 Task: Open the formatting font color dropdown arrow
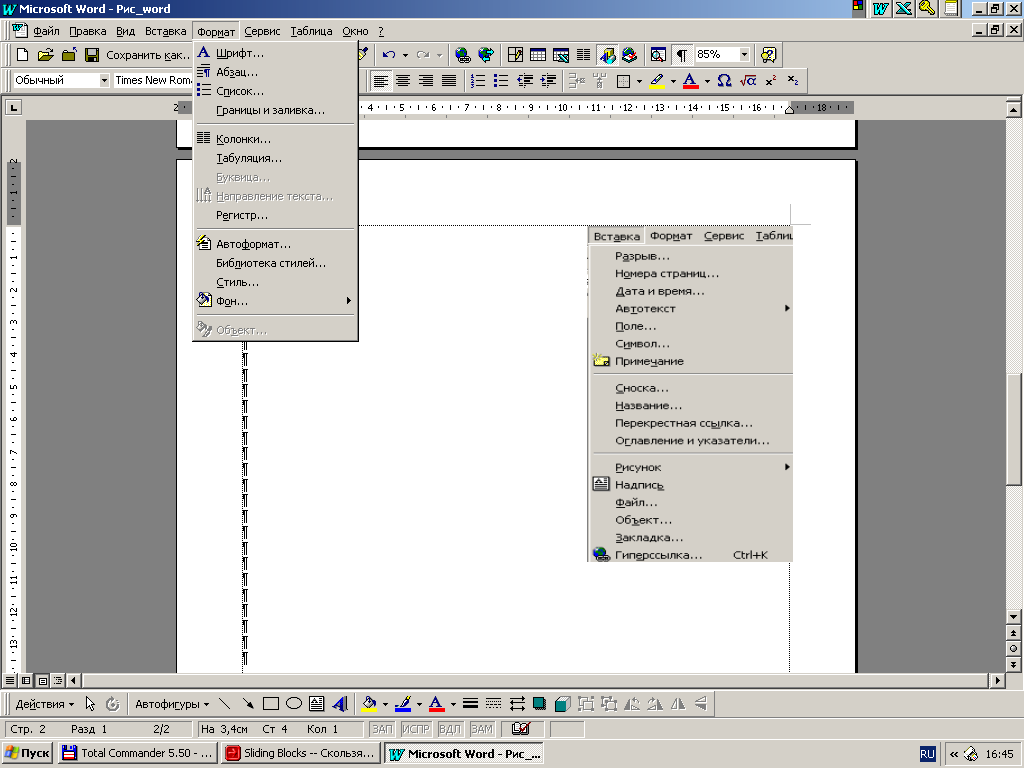tap(707, 80)
